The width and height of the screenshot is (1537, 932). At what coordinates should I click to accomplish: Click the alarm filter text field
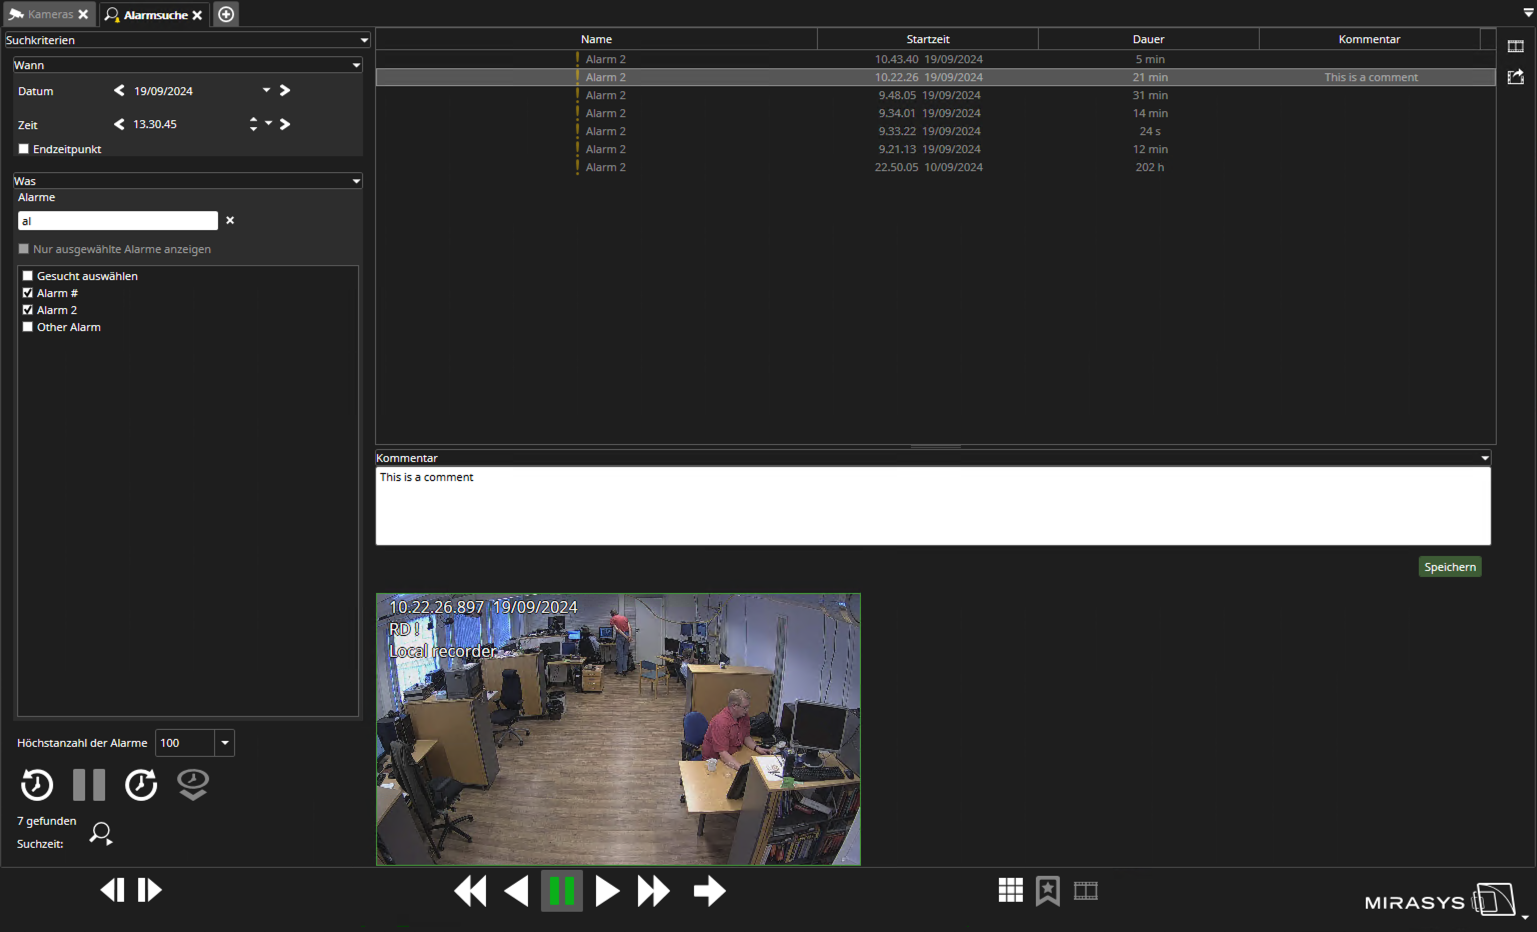pyautogui.click(x=118, y=221)
